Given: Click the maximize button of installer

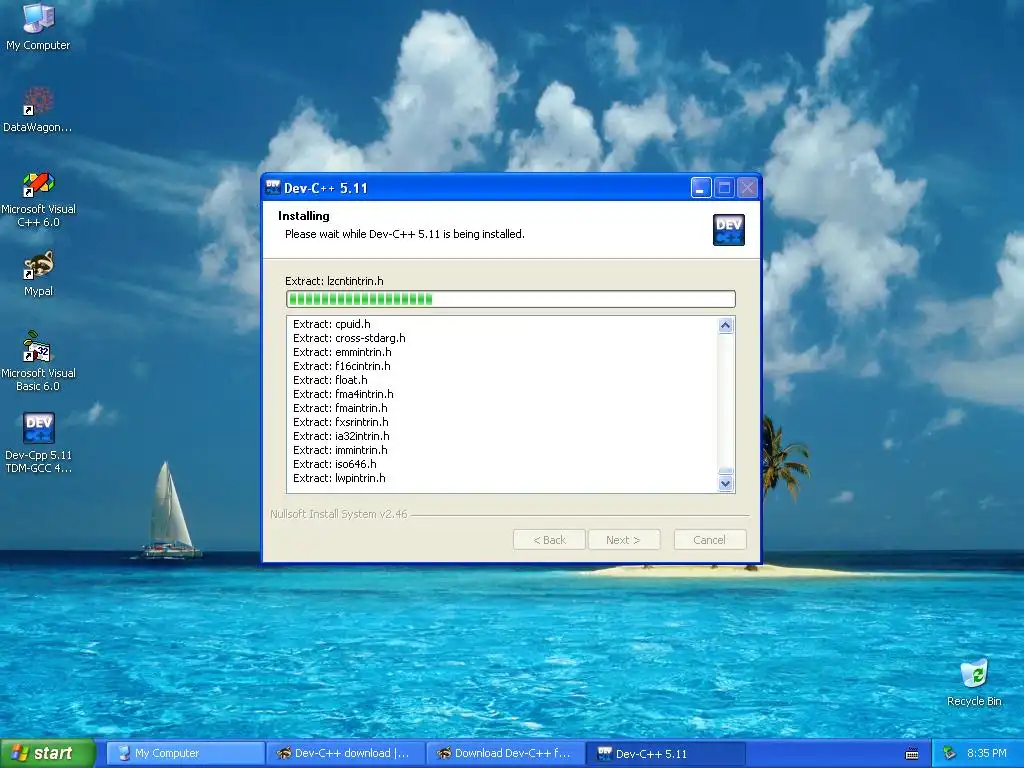Looking at the screenshot, I should 724,188.
